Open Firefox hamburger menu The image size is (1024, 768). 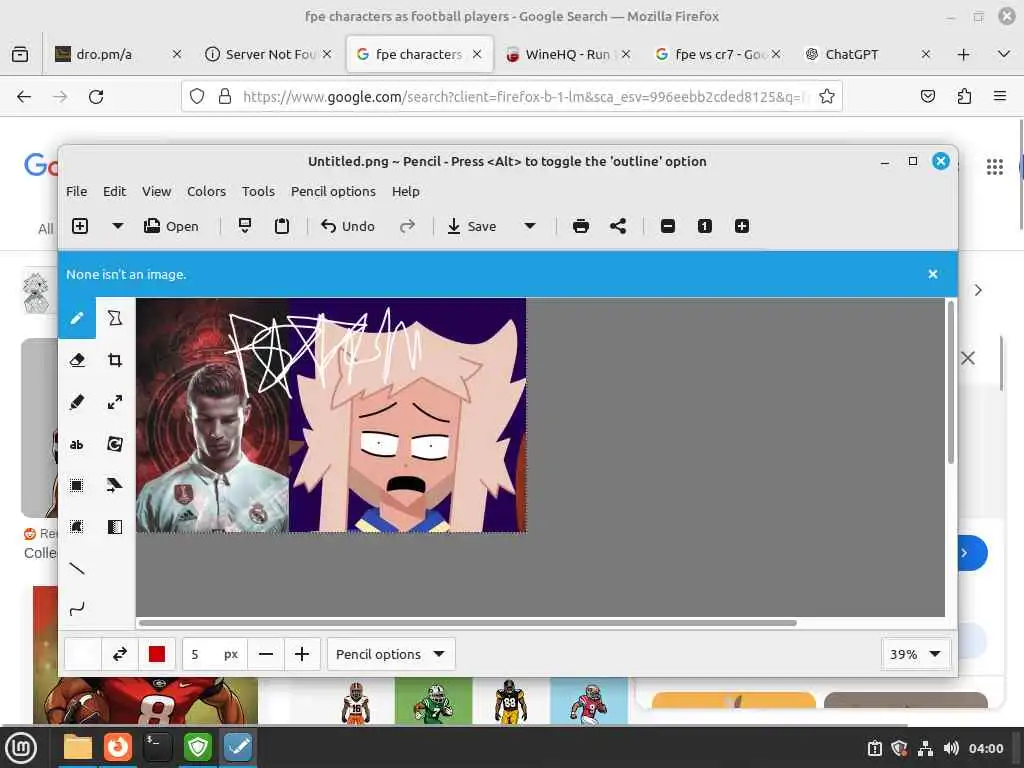(x=999, y=97)
